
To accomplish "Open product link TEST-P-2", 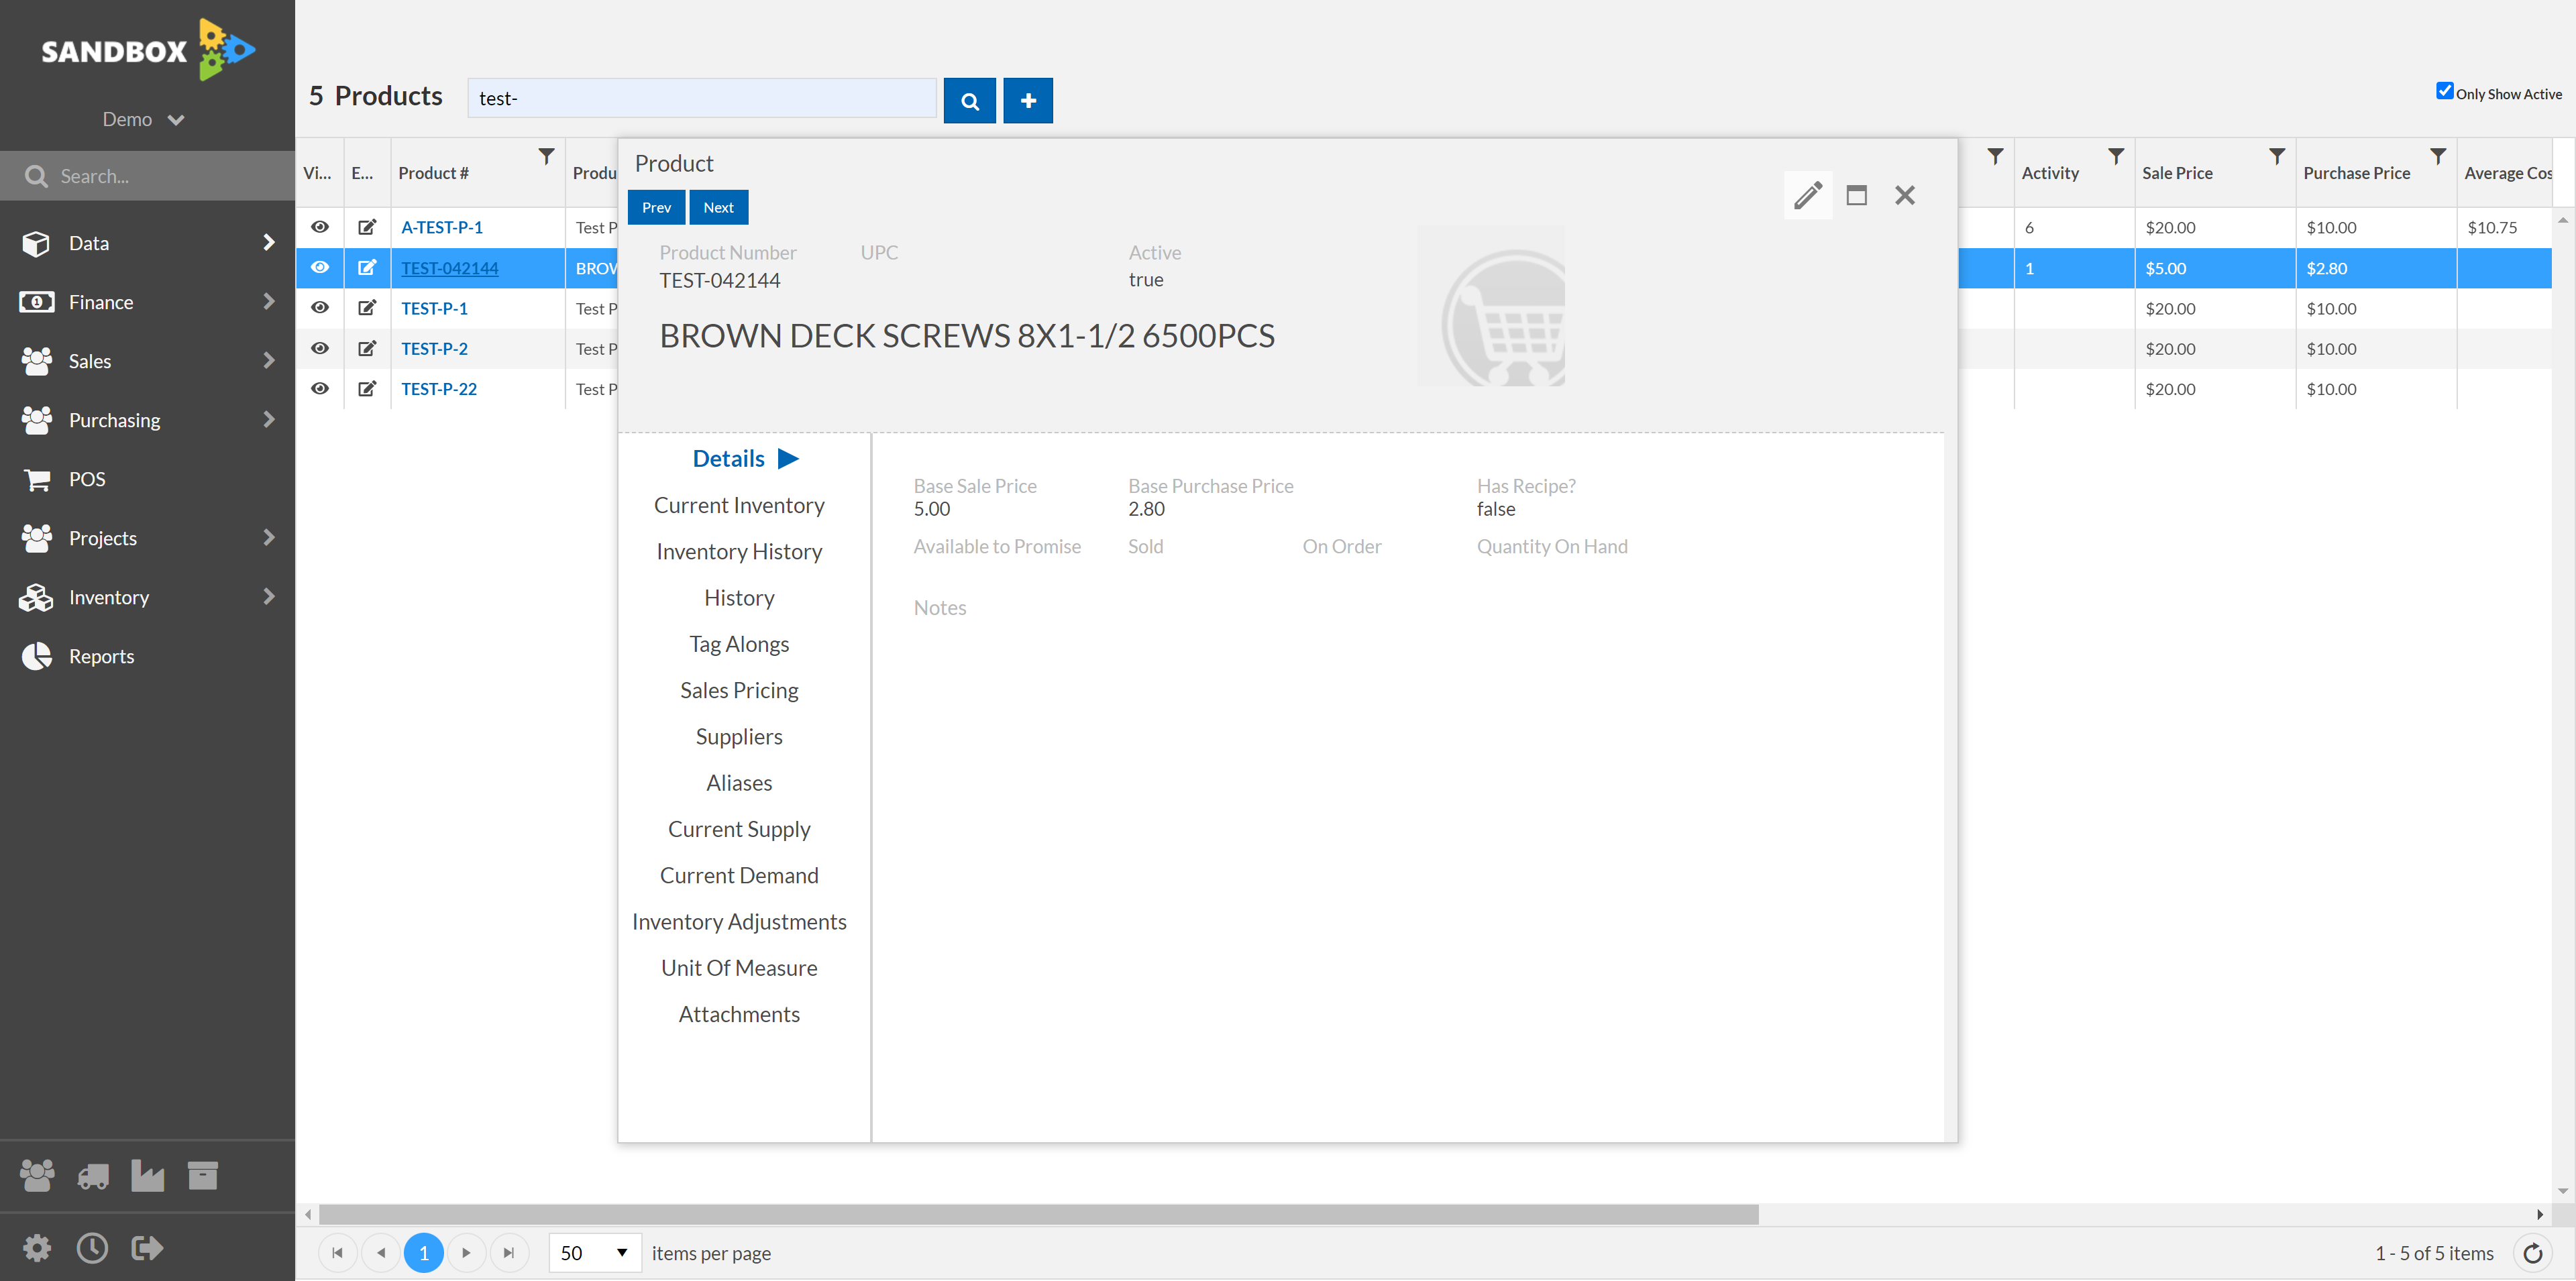I will click(x=434, y=348).
